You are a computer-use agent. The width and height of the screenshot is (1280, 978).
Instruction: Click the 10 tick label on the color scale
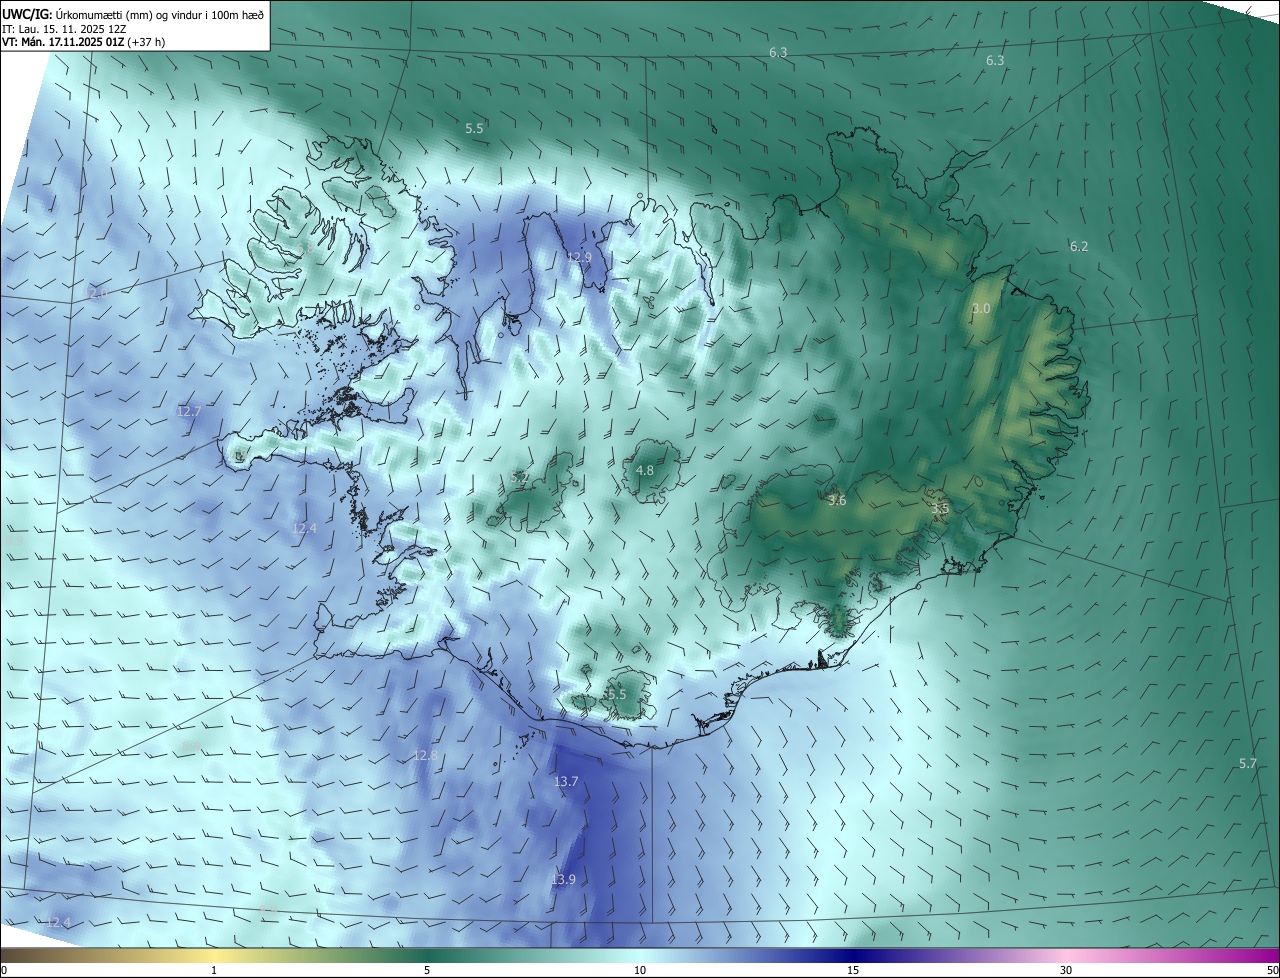click(x=640, y=970)
